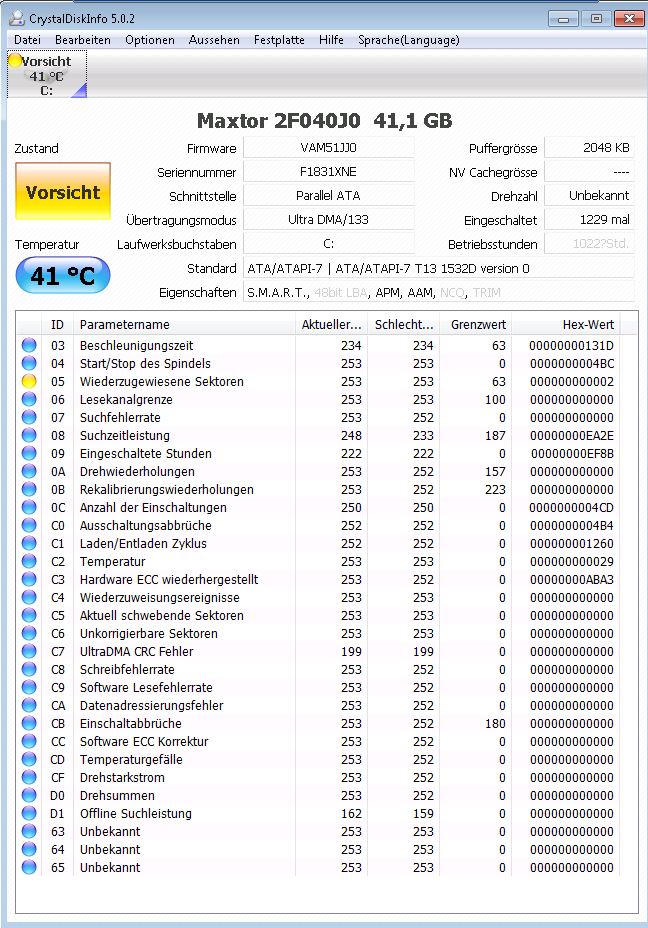Click the blue status icon for Einschaltabbrüche
648x928 pixels.
[29, 723]
